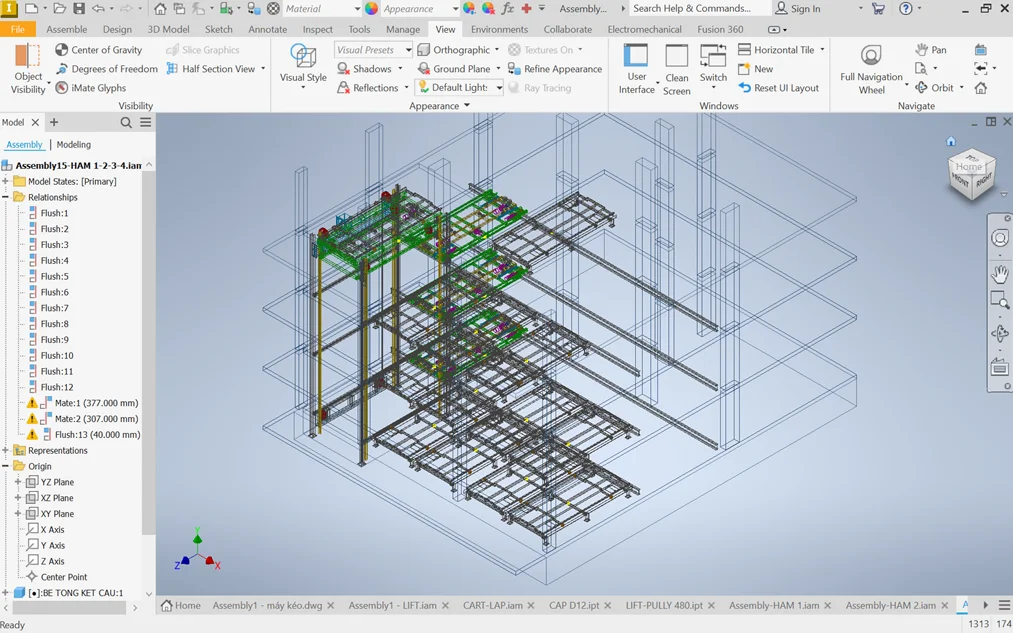Toggle Textures On setting
The height and width of the screenshot is (633, 1013).
pos(541,50)
